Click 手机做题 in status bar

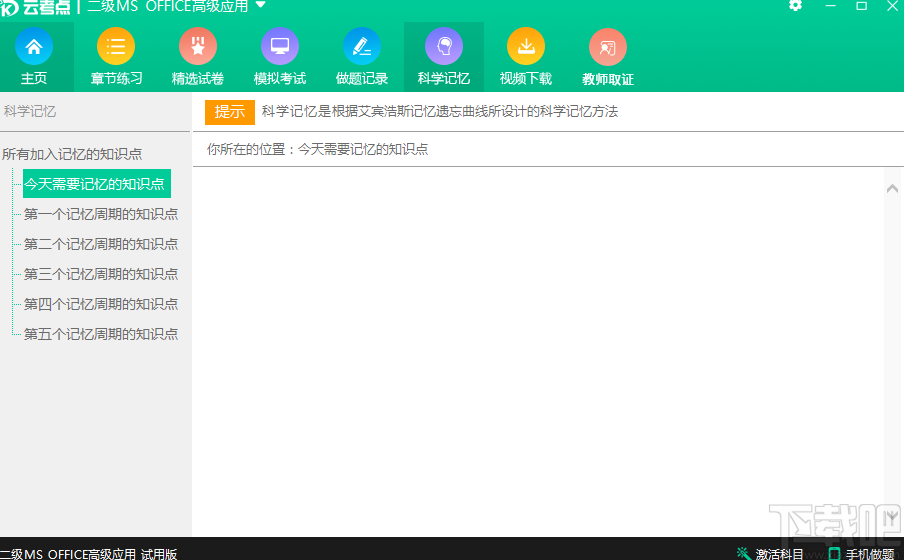tap(862, 554)
